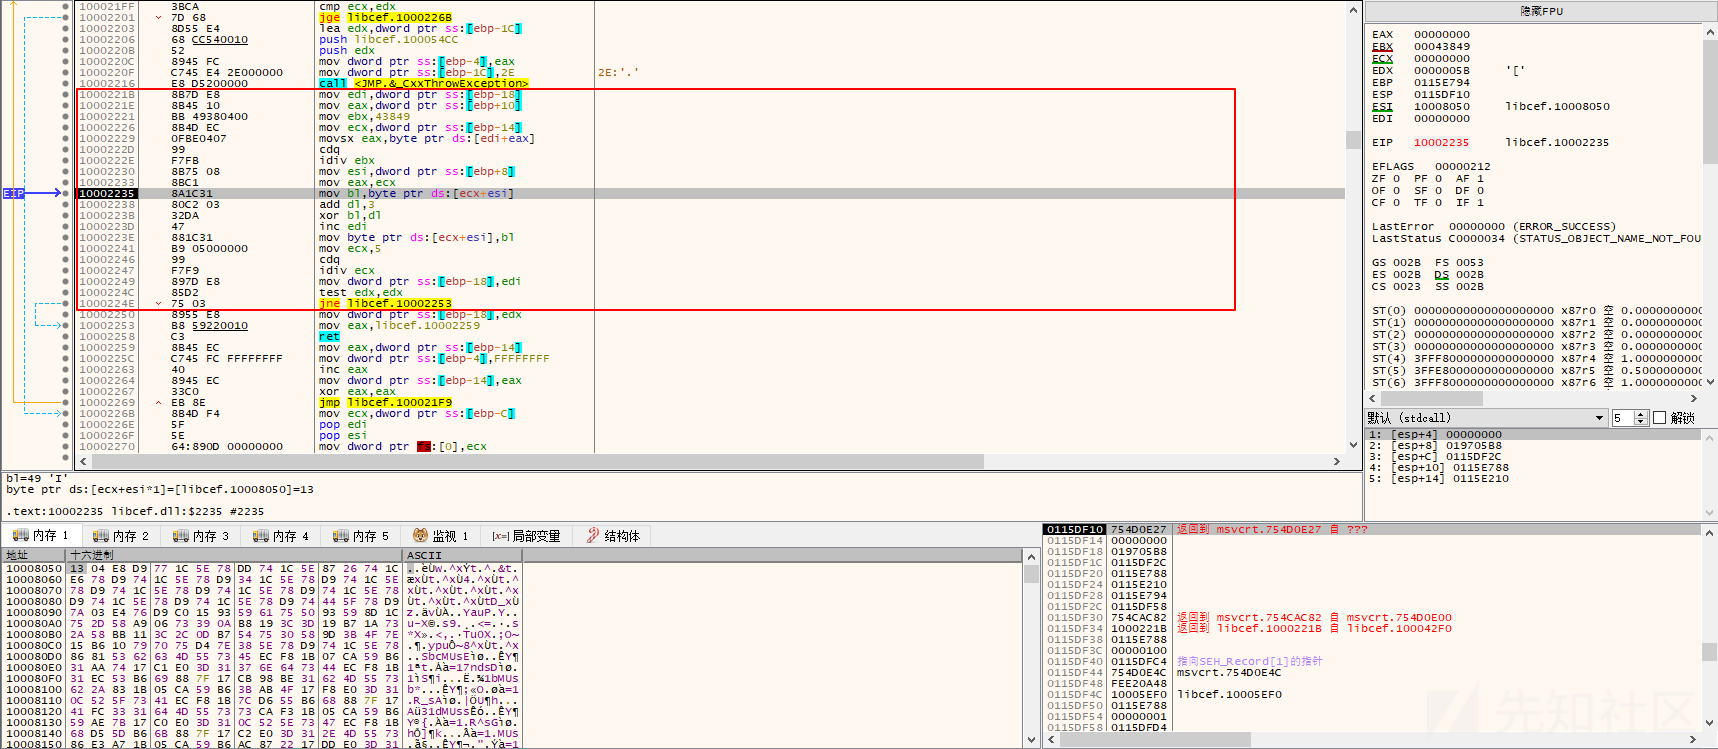Select the EBX register value 00043849
The width and height of the screenshot is (1718, 749).
pyautogui.click(x=1442, y=46)
